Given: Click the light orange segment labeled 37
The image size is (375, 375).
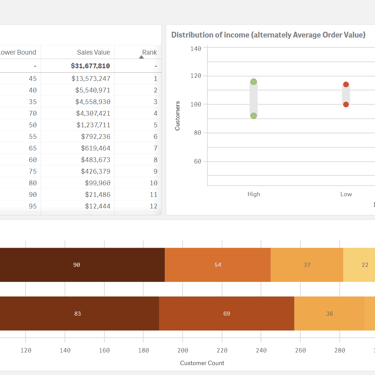Looking at the screenshot, I should click(307, 265).
